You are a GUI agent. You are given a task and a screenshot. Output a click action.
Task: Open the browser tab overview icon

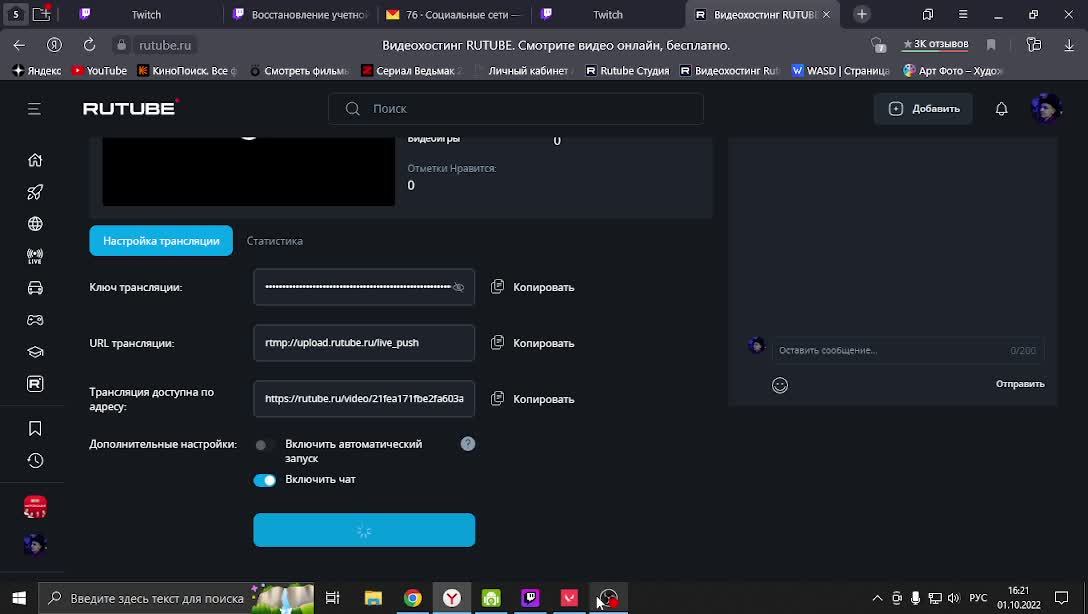[x=928, y=15]
